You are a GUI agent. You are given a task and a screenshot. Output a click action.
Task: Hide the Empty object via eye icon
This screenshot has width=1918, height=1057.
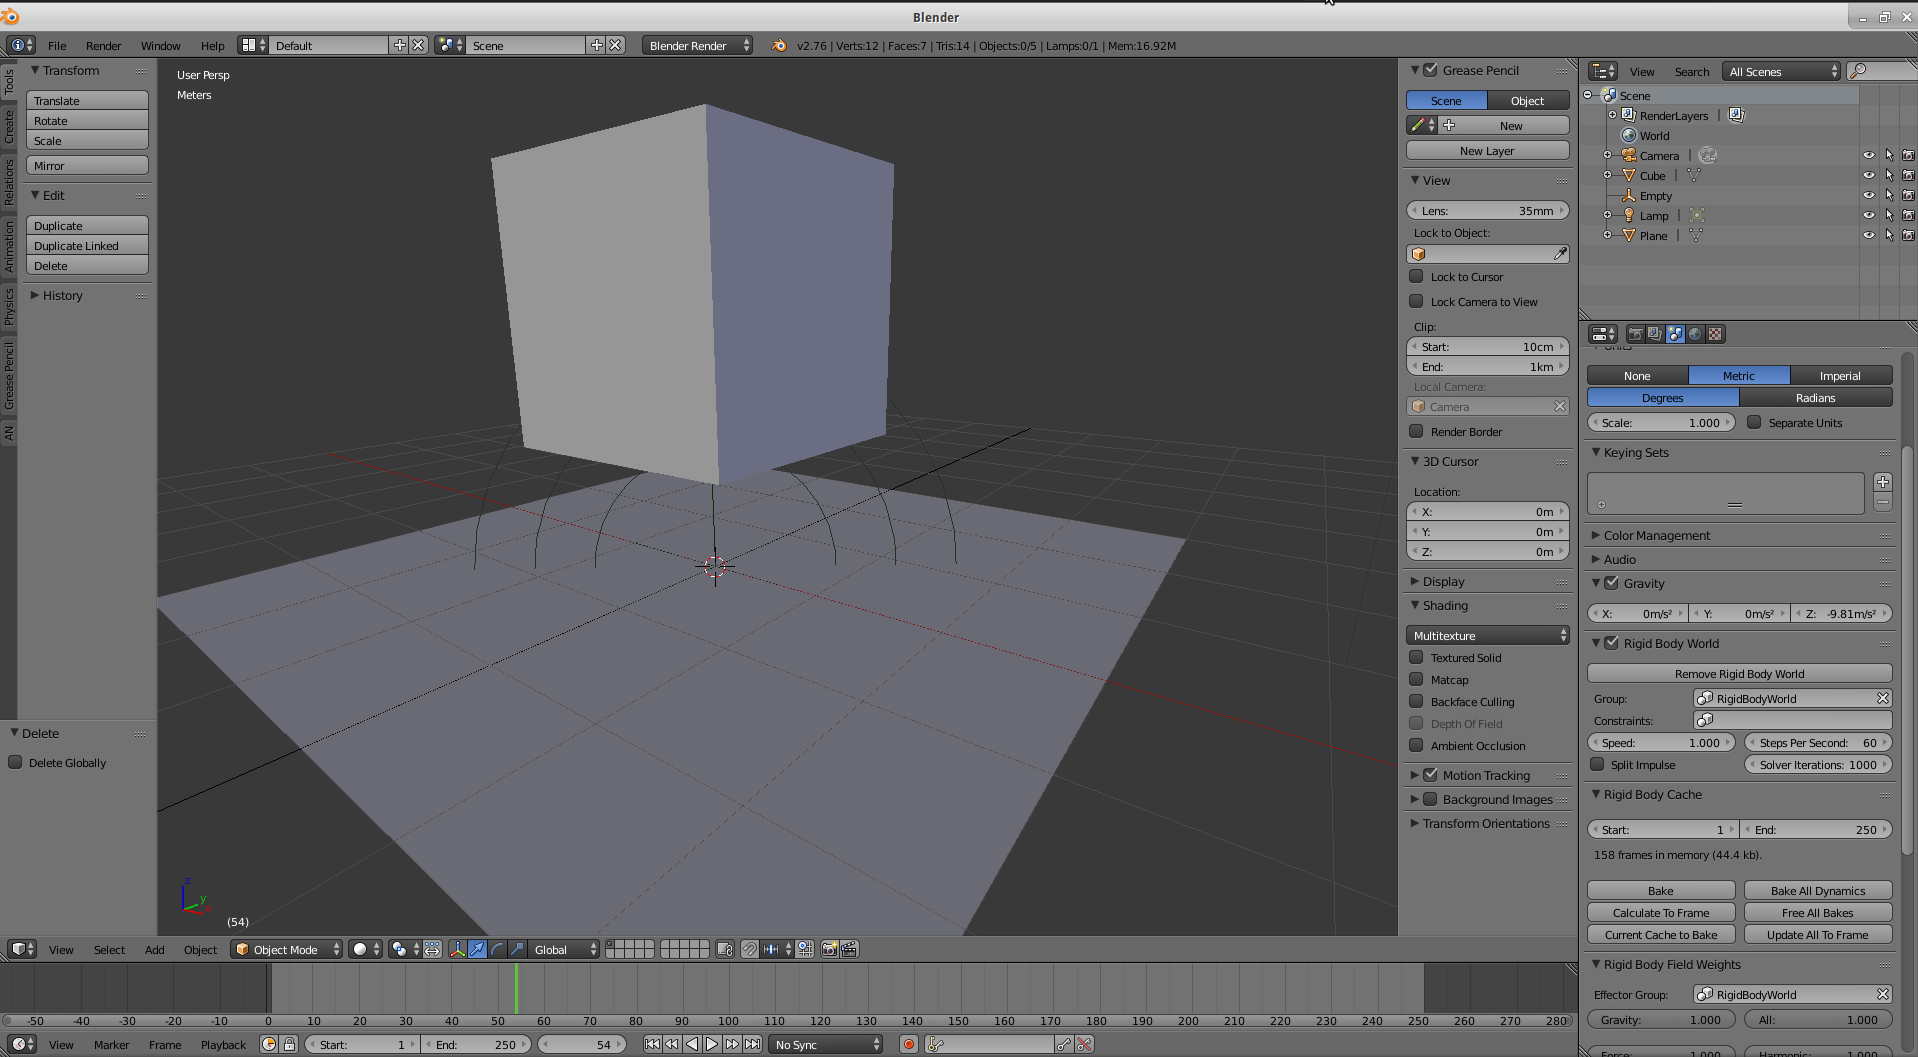[x=1868, y=195]
